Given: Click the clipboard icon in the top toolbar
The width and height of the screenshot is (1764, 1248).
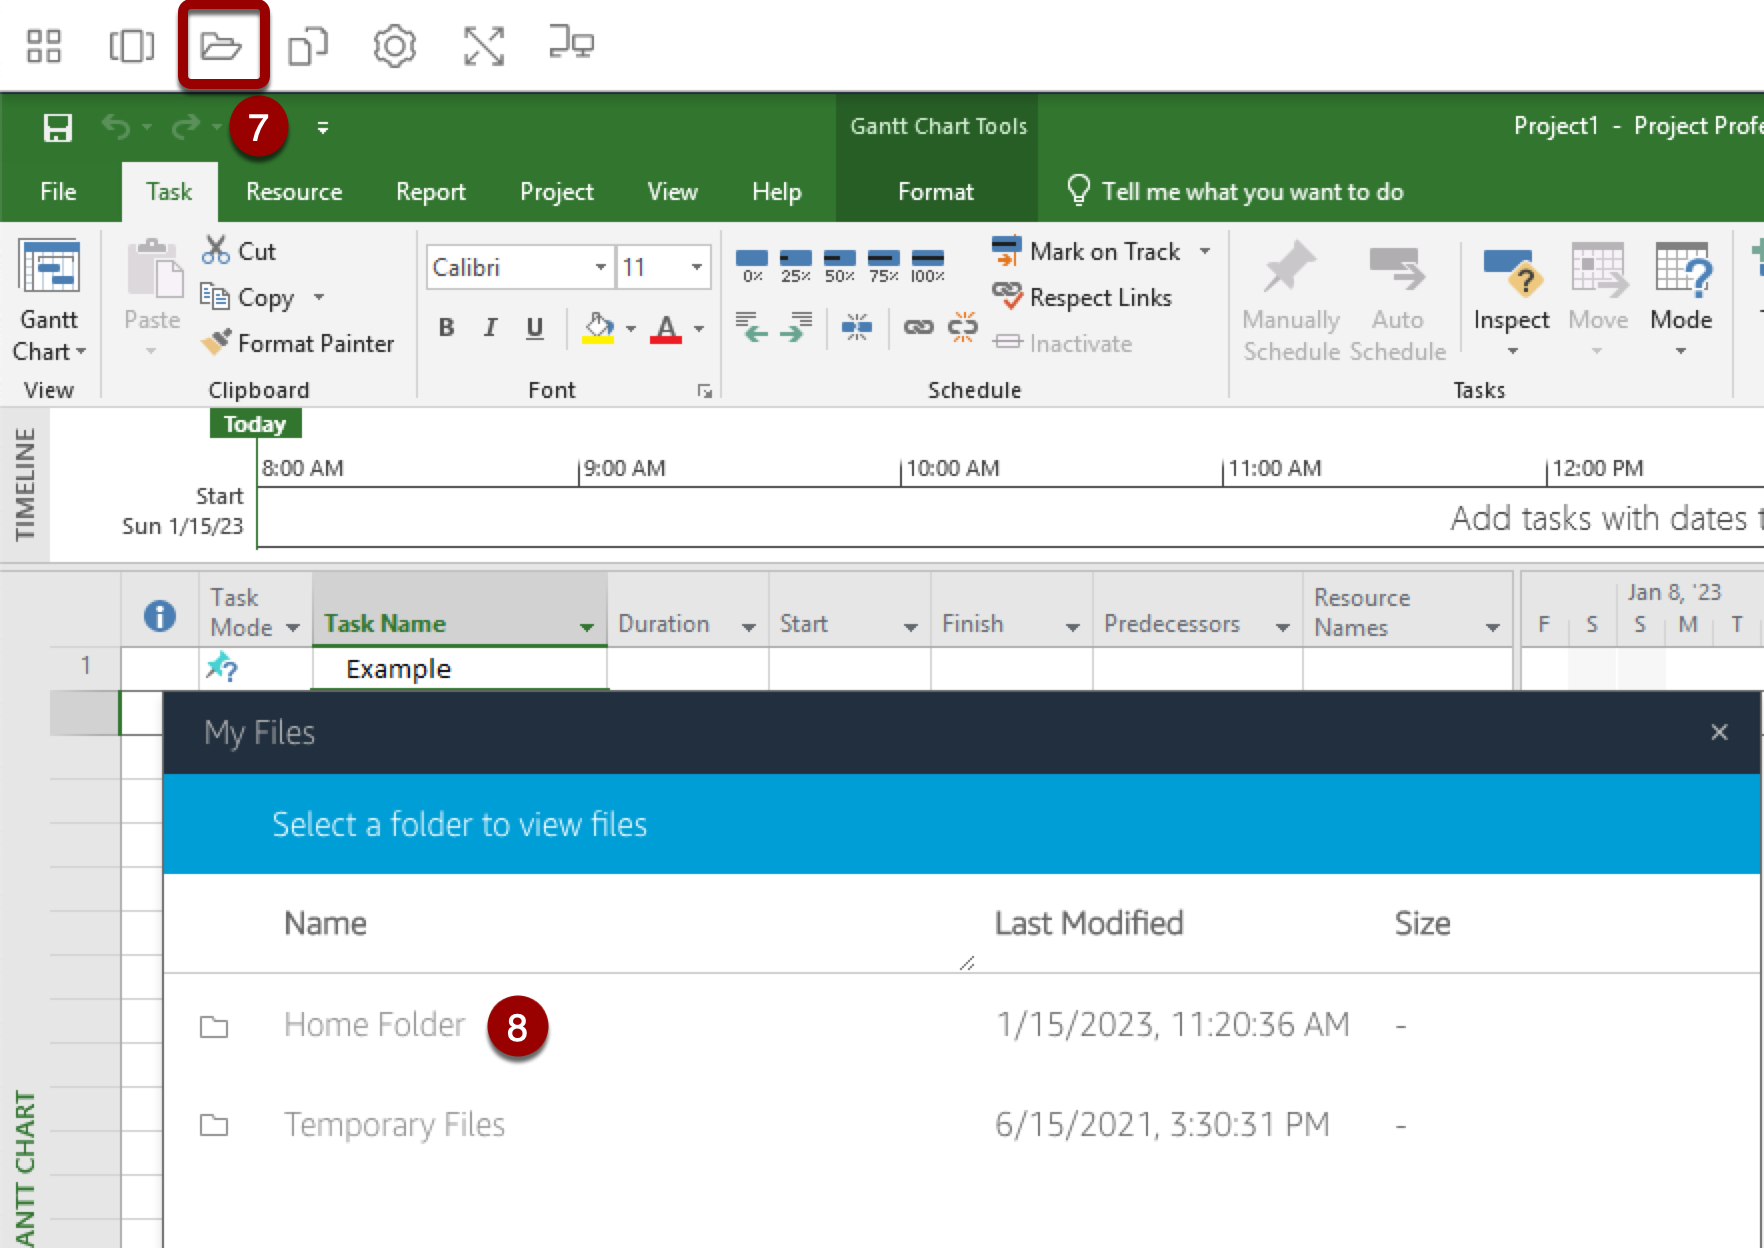Looking at the screenshot, I should click(x=132, y=46).
